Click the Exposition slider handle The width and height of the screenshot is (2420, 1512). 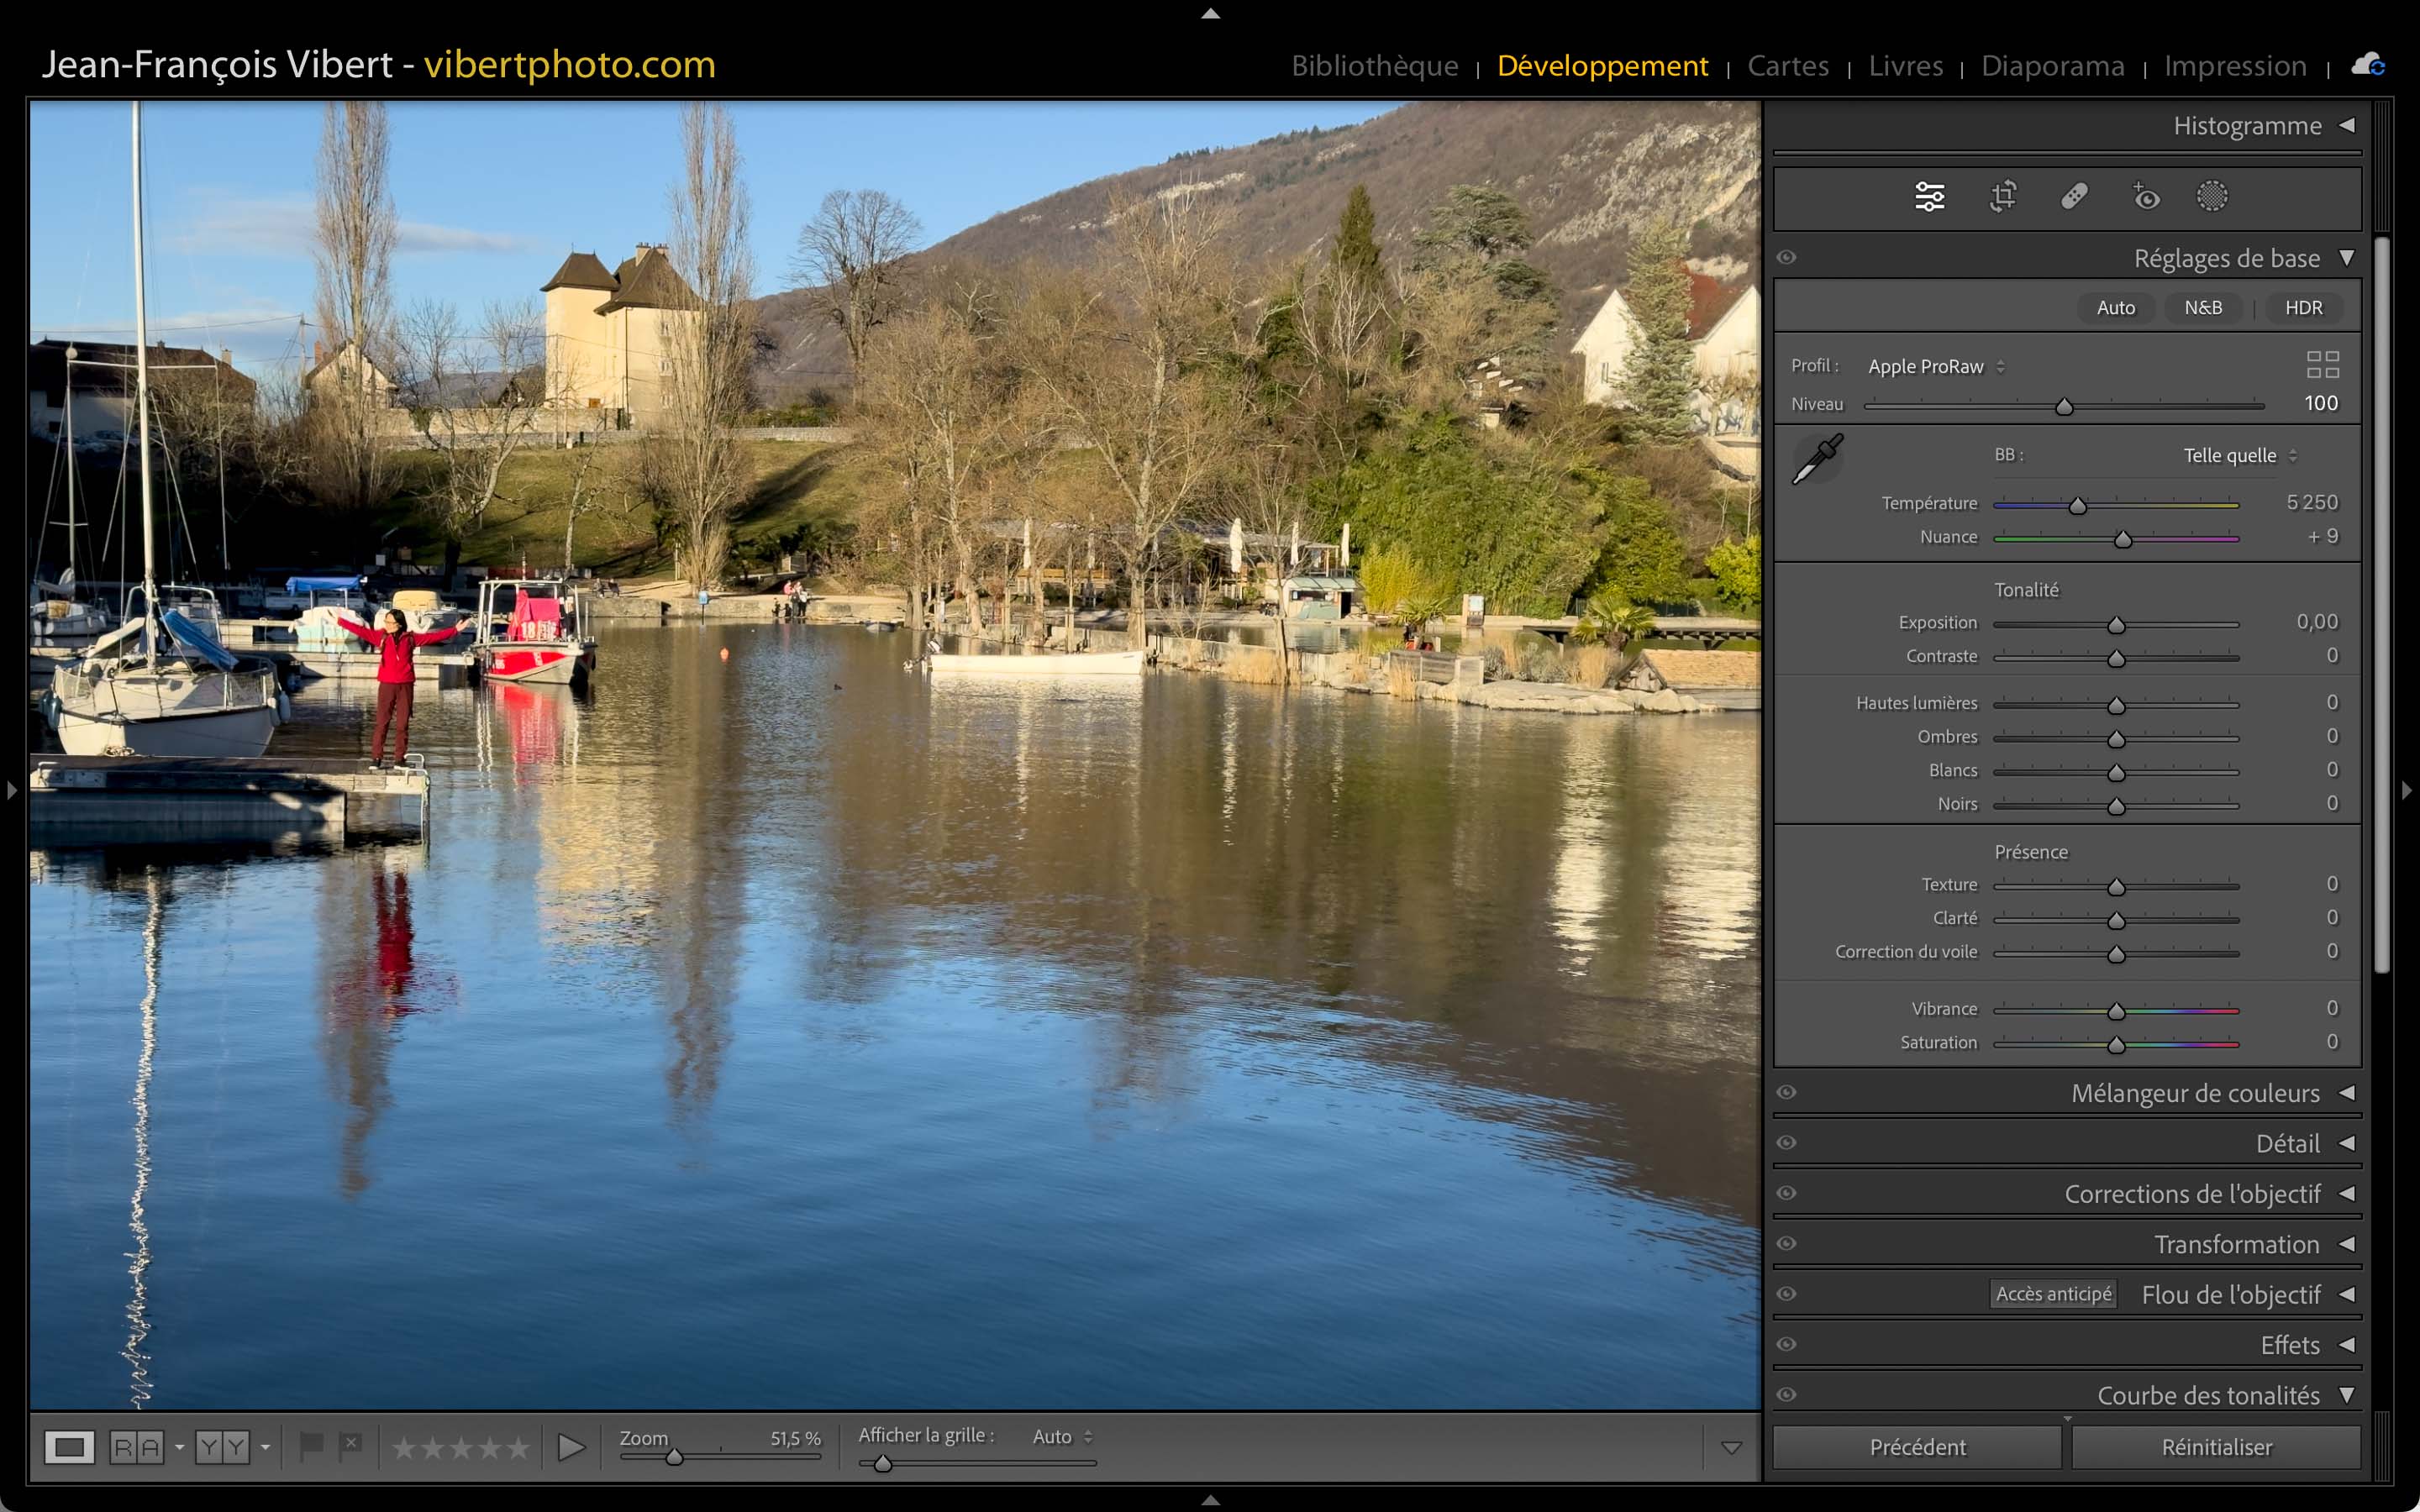pos(2116,625)
